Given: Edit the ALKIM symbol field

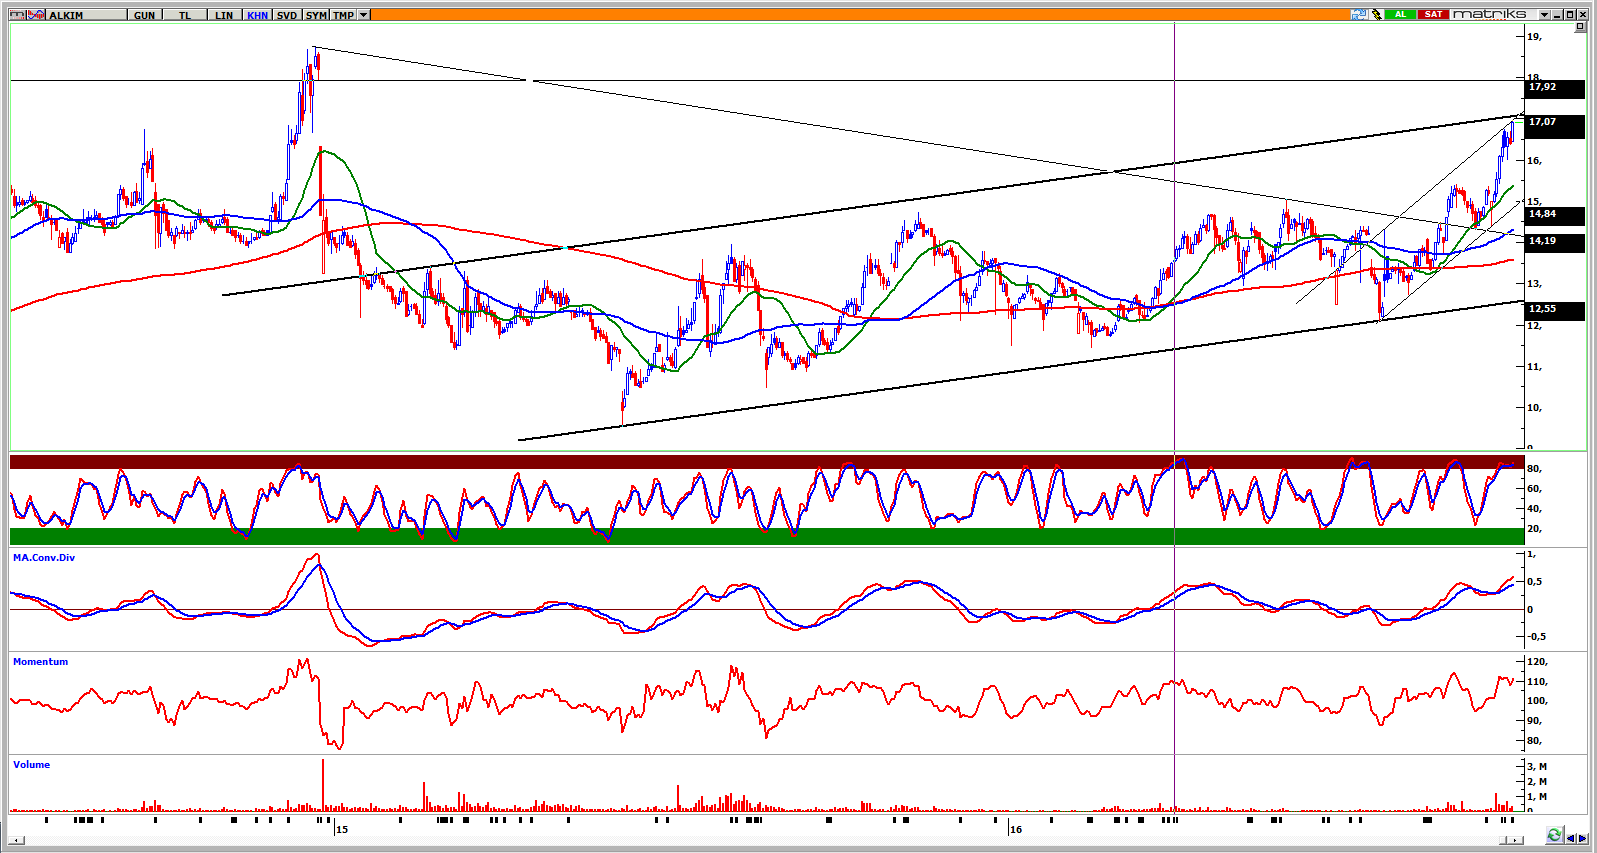Looking at the screenshot, I should [86, 15].
